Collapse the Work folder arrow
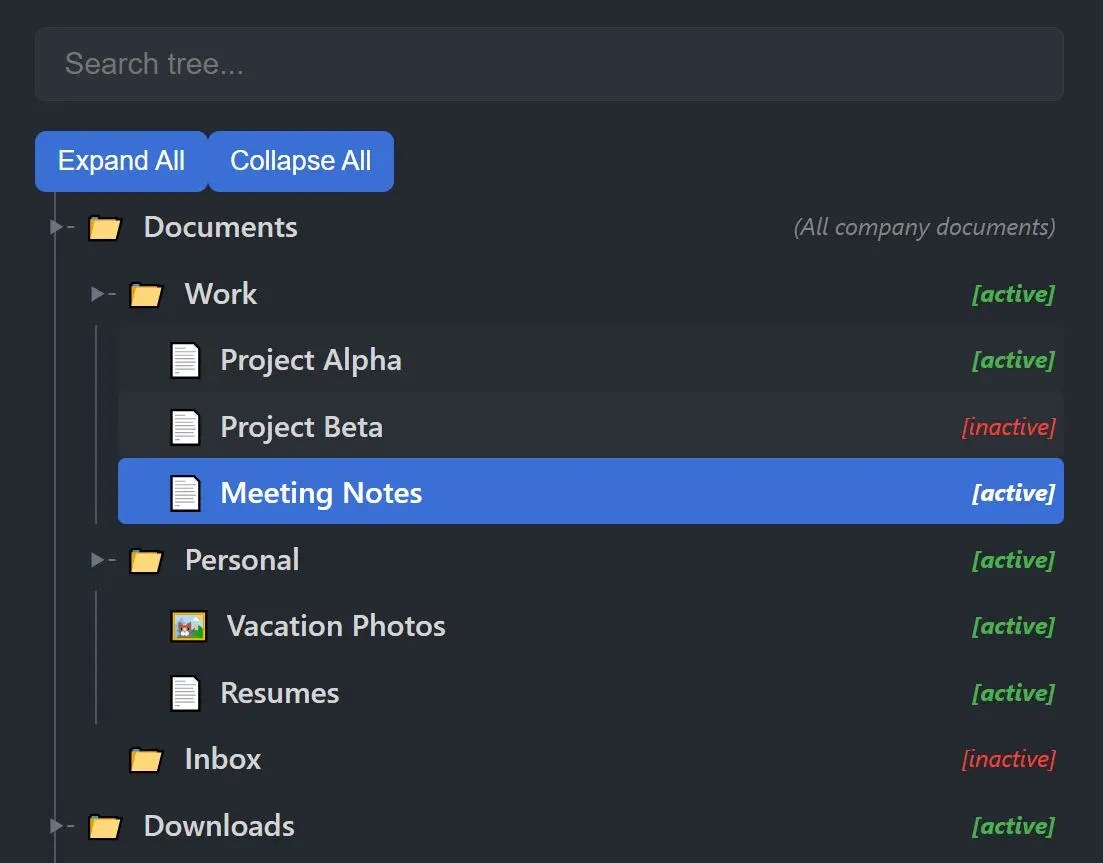1103x863 pixels. tap(97, 294)
